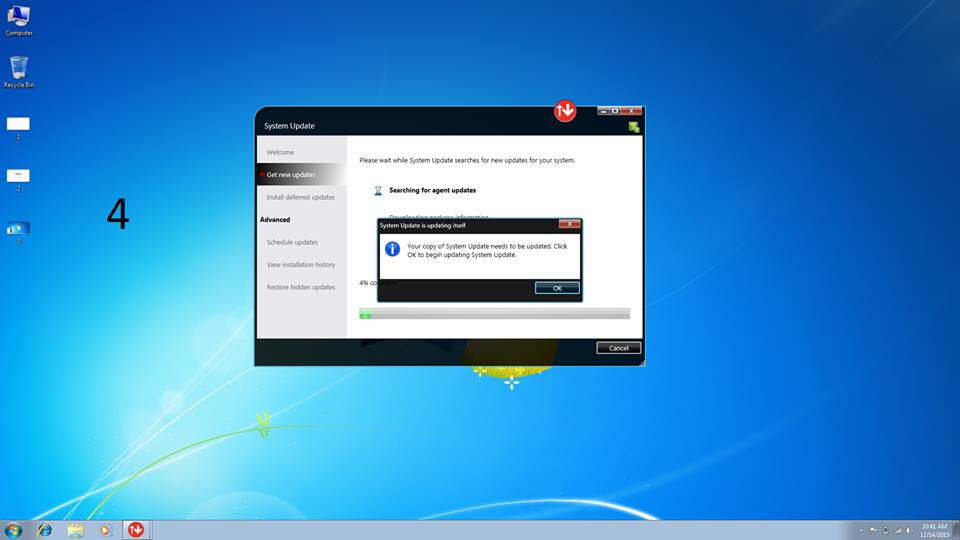Select desktop file named 2
Viewport: 960px width, 540px height.
pos(18,180)
